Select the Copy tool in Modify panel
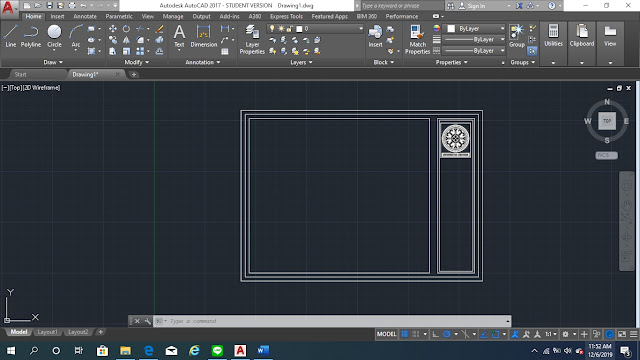Viewport: 640px width, 360px height. coord(113,40)
